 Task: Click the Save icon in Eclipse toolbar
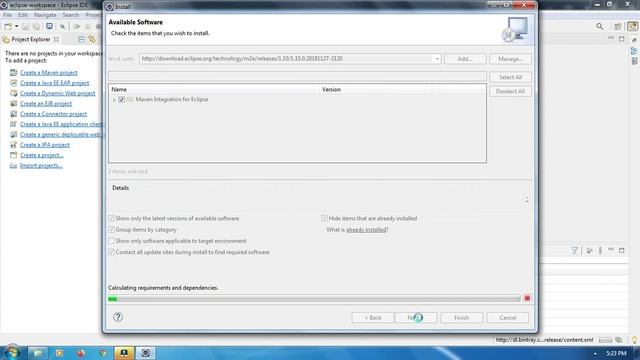(x=25, y=27)
